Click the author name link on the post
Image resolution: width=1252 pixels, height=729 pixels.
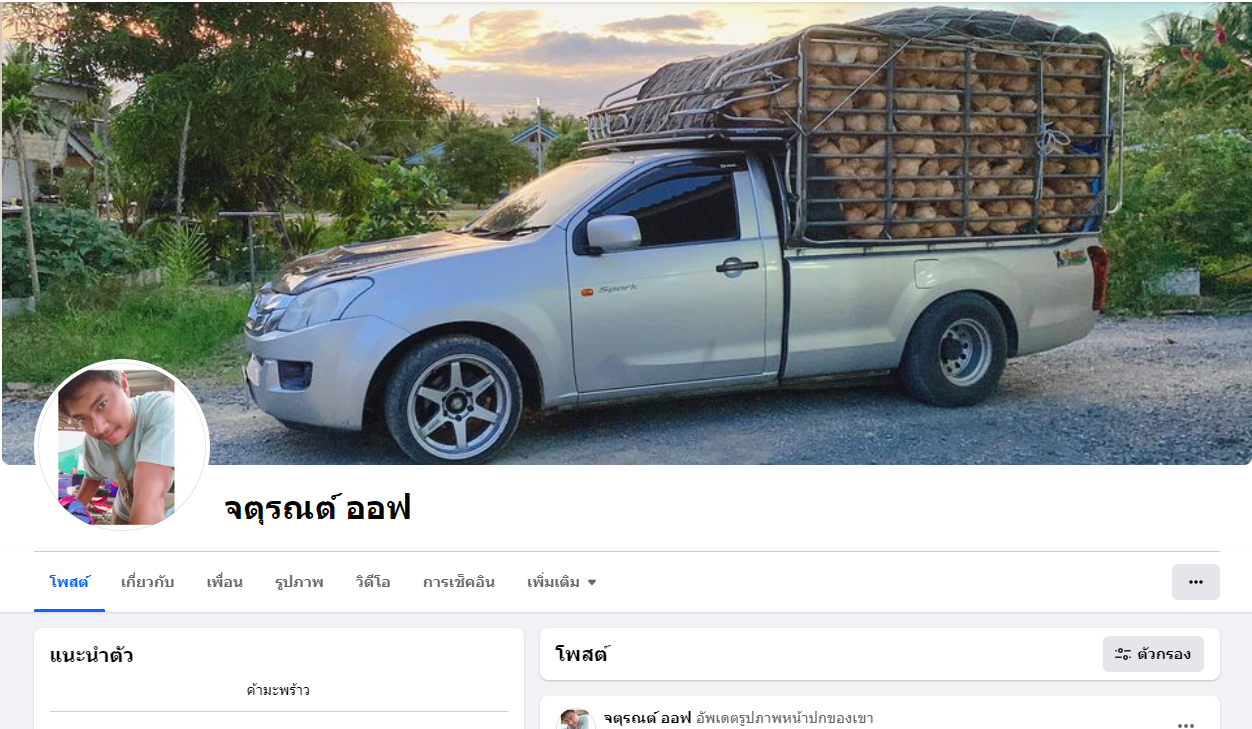tap(647, 718)
